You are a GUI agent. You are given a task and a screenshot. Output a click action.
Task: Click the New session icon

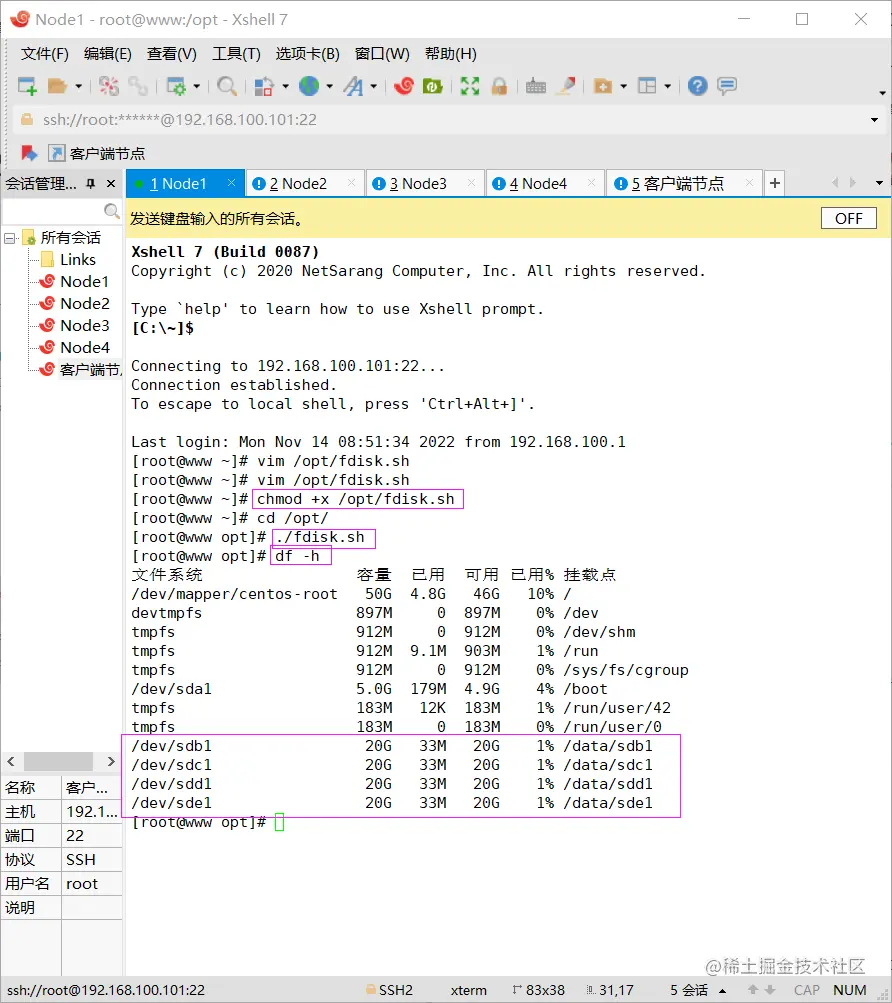[28, 86]
